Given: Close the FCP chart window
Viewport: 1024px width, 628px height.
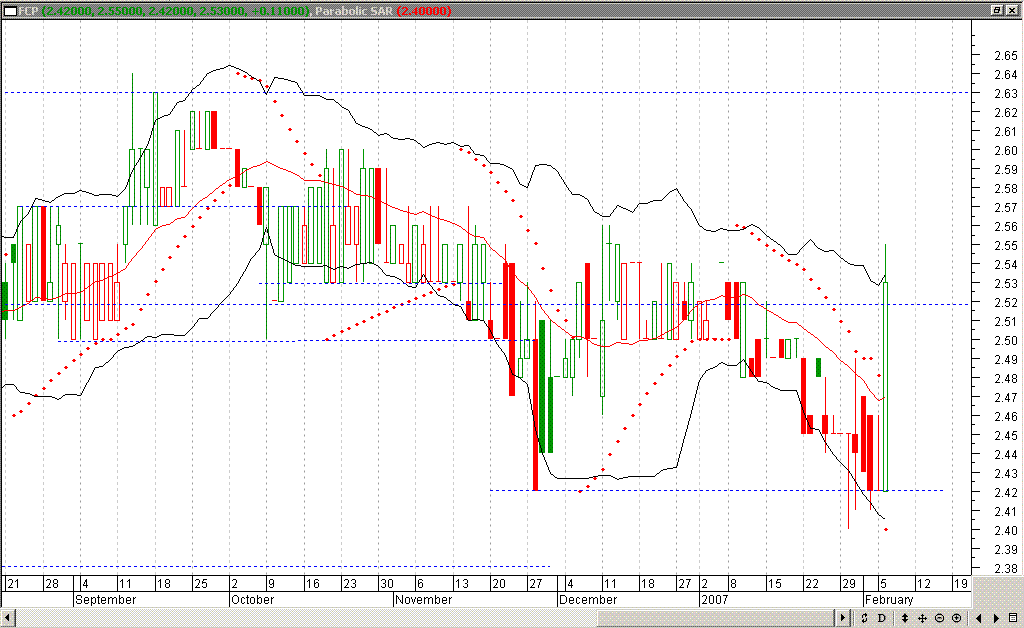Looking at the screenshot, I should pos(1012,10).
